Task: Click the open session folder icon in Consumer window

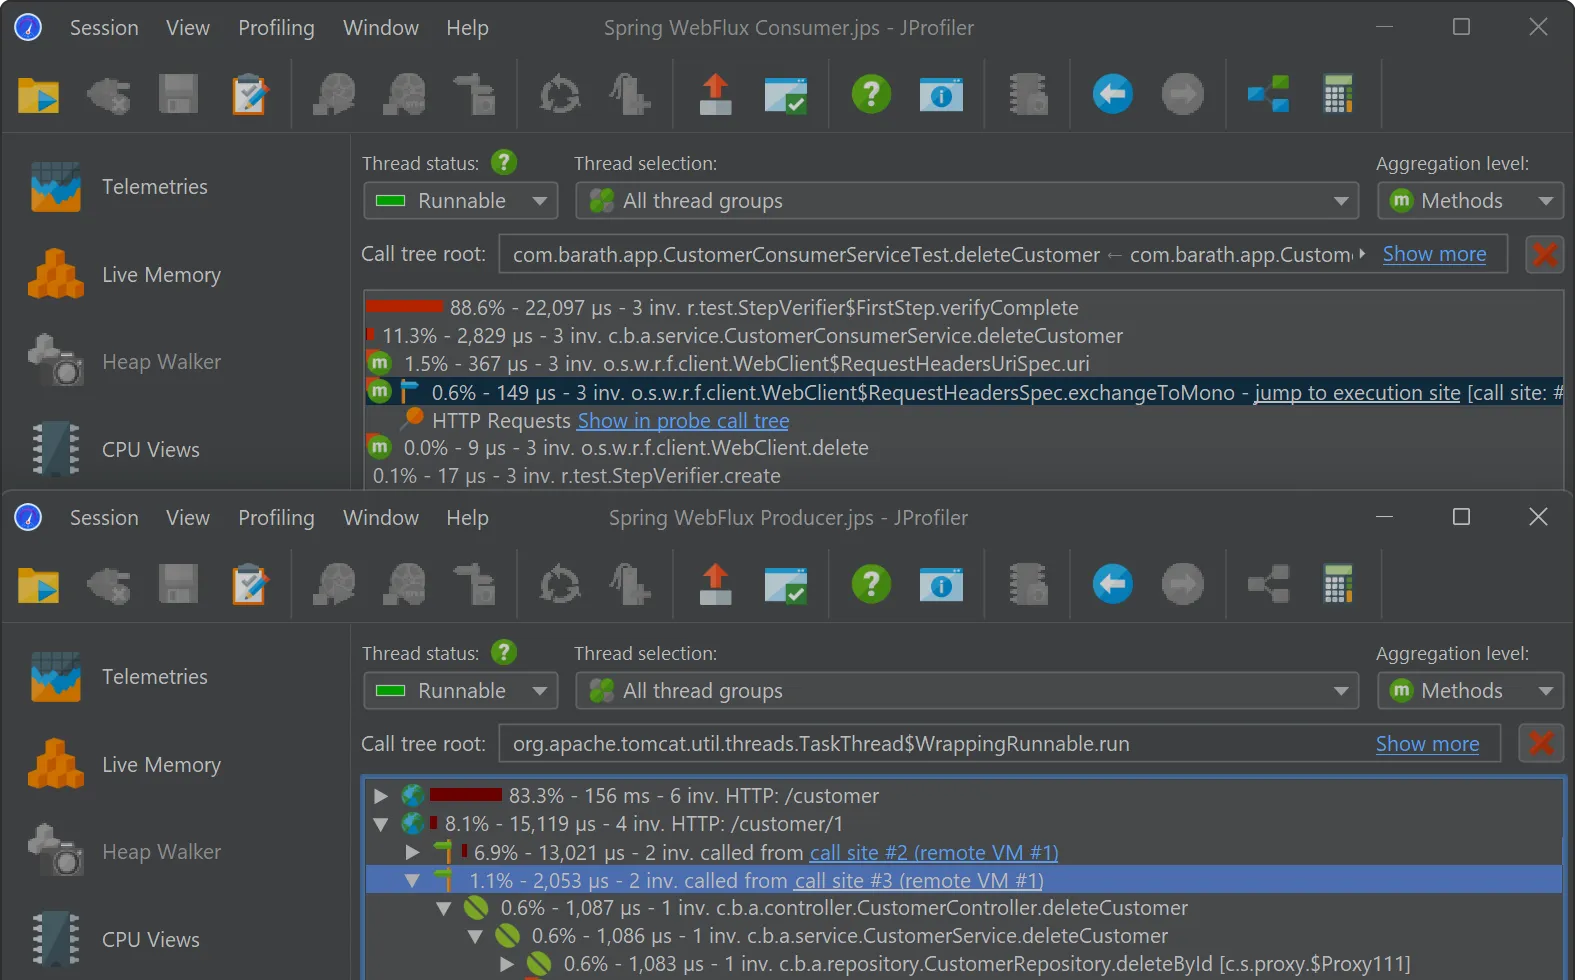Action: click(x=38, y=95)
